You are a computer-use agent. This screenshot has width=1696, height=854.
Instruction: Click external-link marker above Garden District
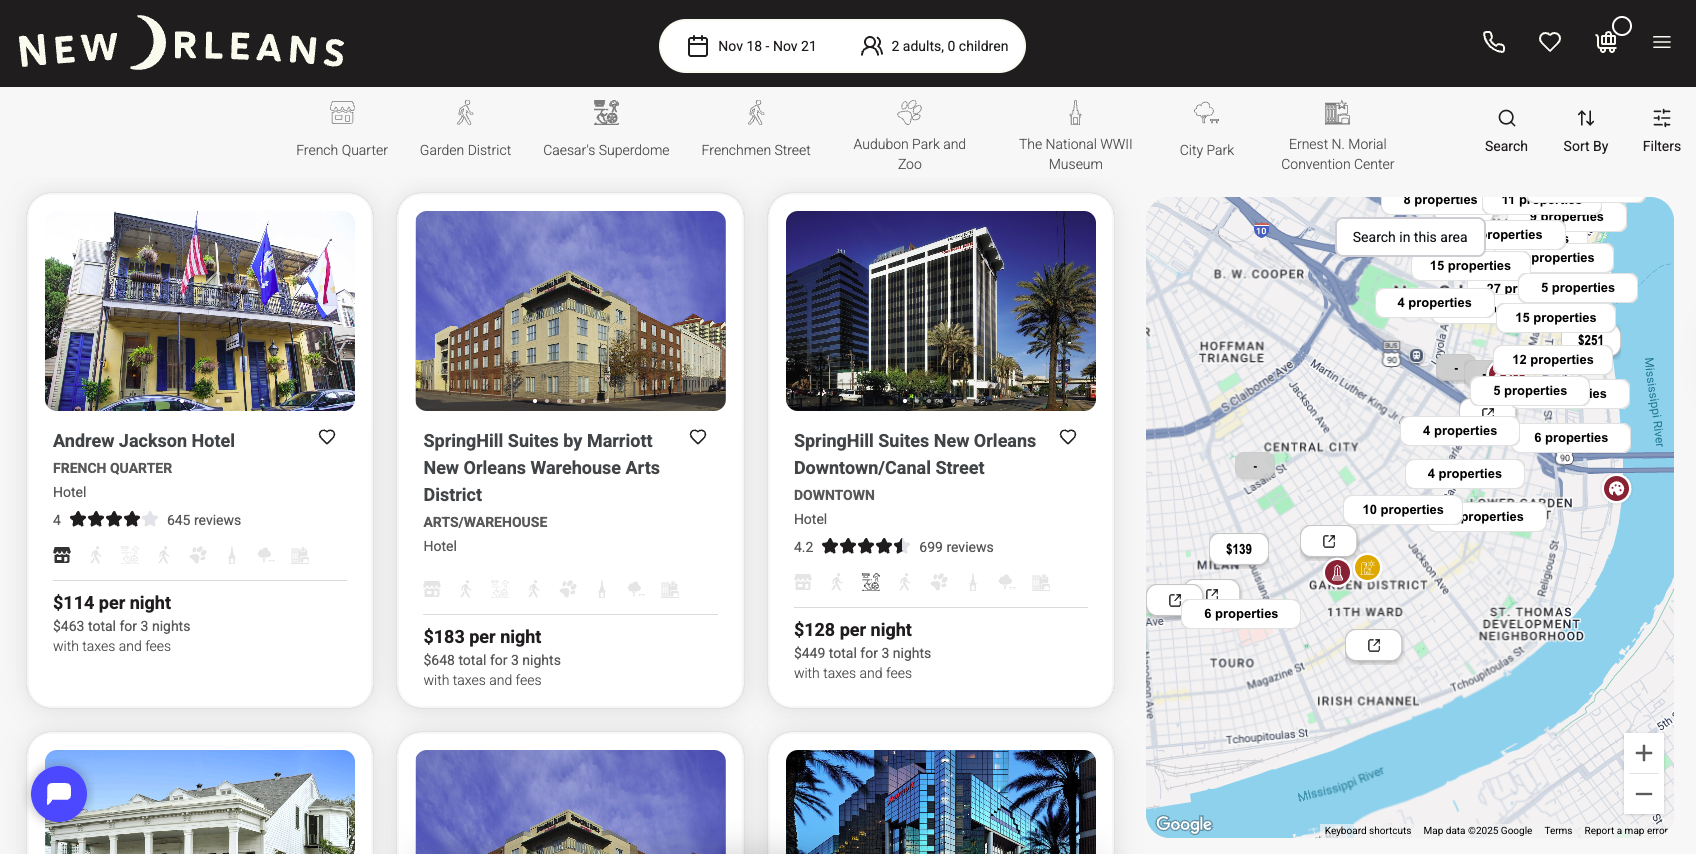pos(1329,541)
